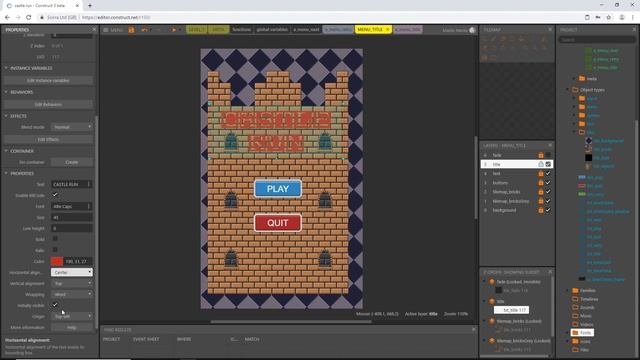The height and width of the screenshot is (360, 640).
Task: Click the browser Back arrow
Action: [x=7, y=18]
